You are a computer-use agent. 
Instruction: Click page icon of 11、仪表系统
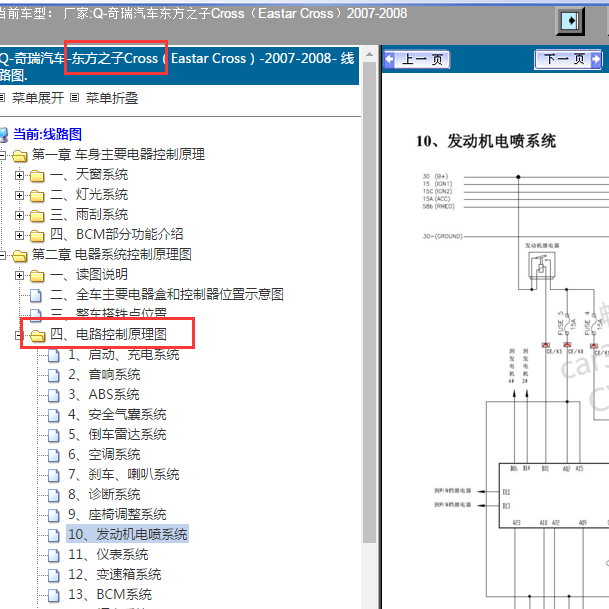54,555
